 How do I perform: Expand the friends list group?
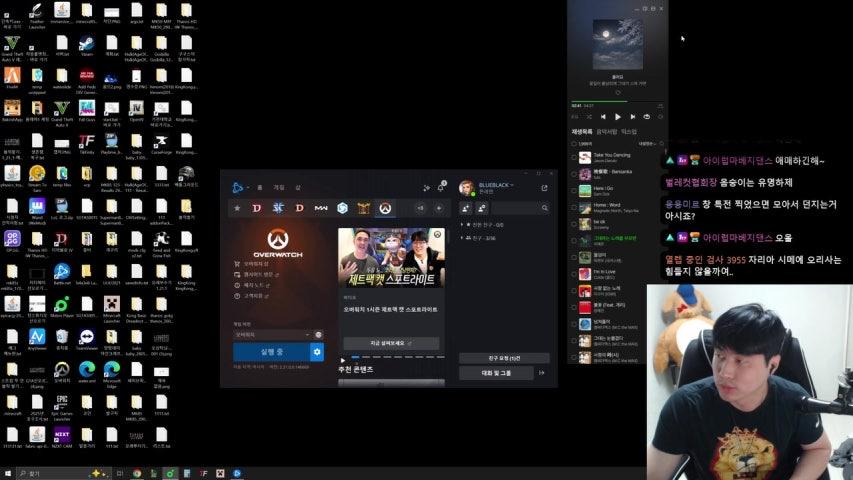coord(479,238)
